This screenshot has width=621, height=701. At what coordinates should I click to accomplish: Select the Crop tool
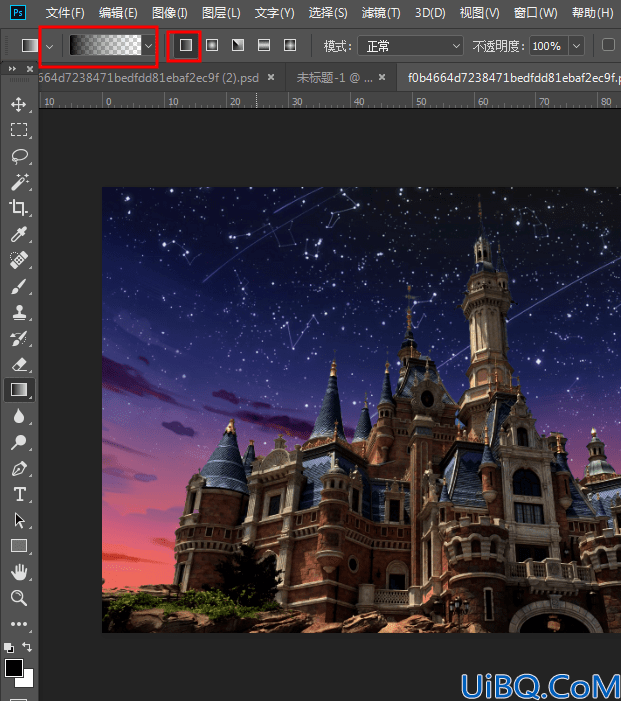(18, 207)
